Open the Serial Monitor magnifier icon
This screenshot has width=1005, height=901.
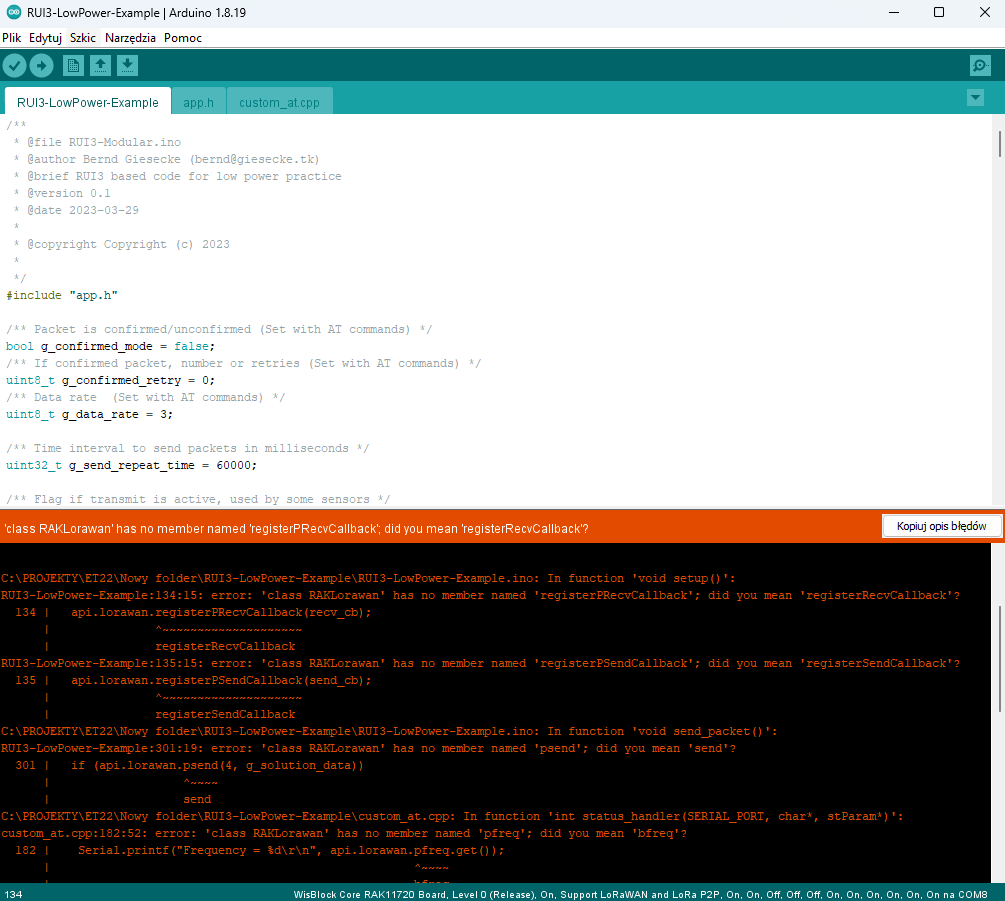[980, 66]
